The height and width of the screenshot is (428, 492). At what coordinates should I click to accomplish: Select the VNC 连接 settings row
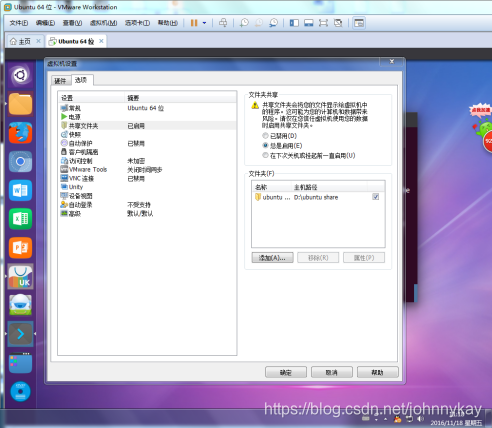point(147,178)
